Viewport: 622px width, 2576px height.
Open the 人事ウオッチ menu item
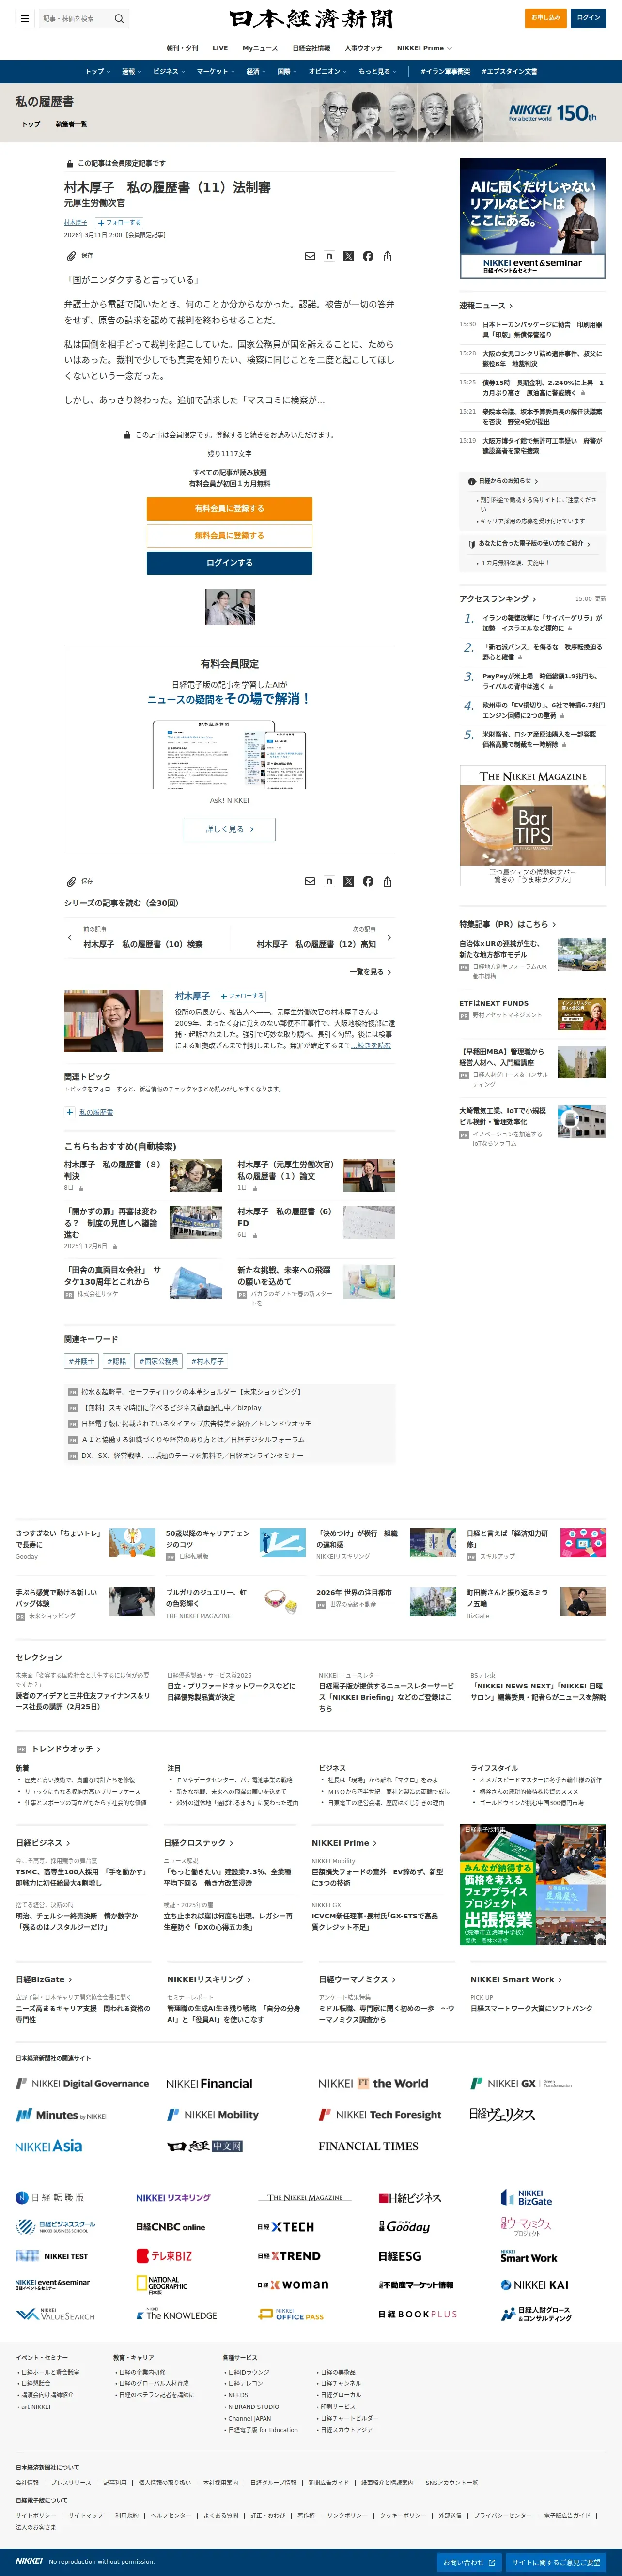(363, 48)
